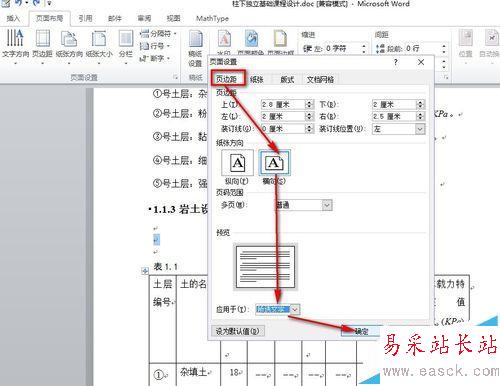Close the 页面设置 dialog
Viewport: 500px width, 386px height.
pyautogui.click(x=421, y=62)
